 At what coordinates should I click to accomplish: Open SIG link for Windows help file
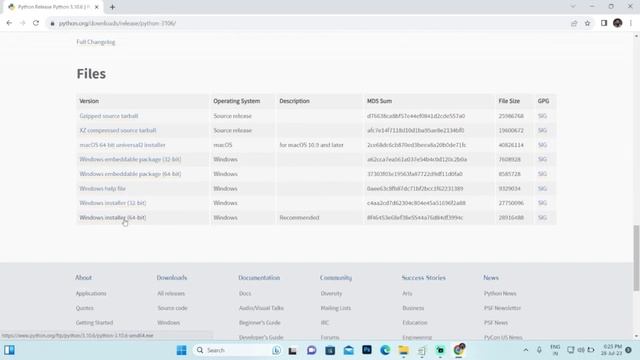[x=542, y=189]
